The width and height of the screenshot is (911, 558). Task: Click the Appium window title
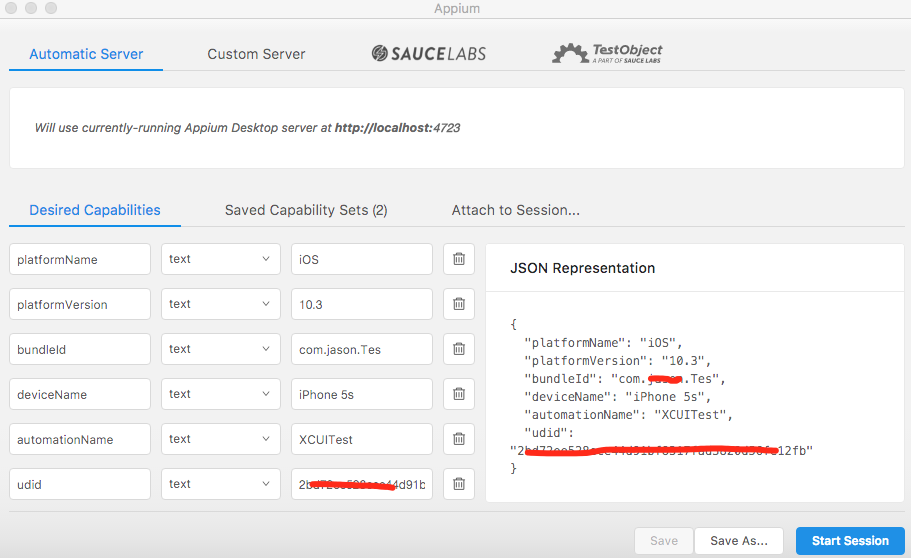(x=457, y=8)
